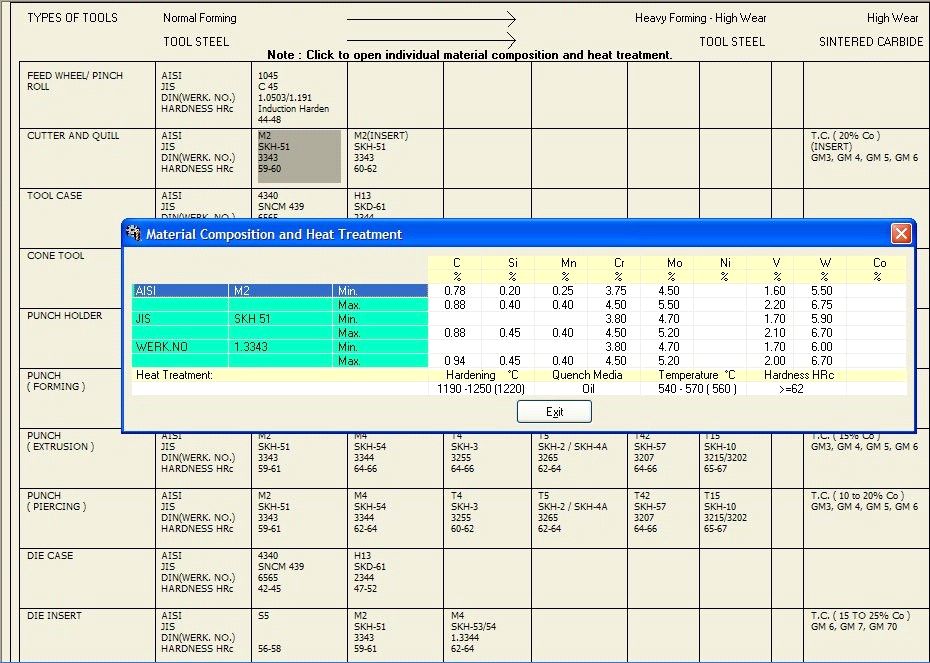Close the Material Composition and Heat Treatment dialog
930x663 pixels.
coord(901,234)
